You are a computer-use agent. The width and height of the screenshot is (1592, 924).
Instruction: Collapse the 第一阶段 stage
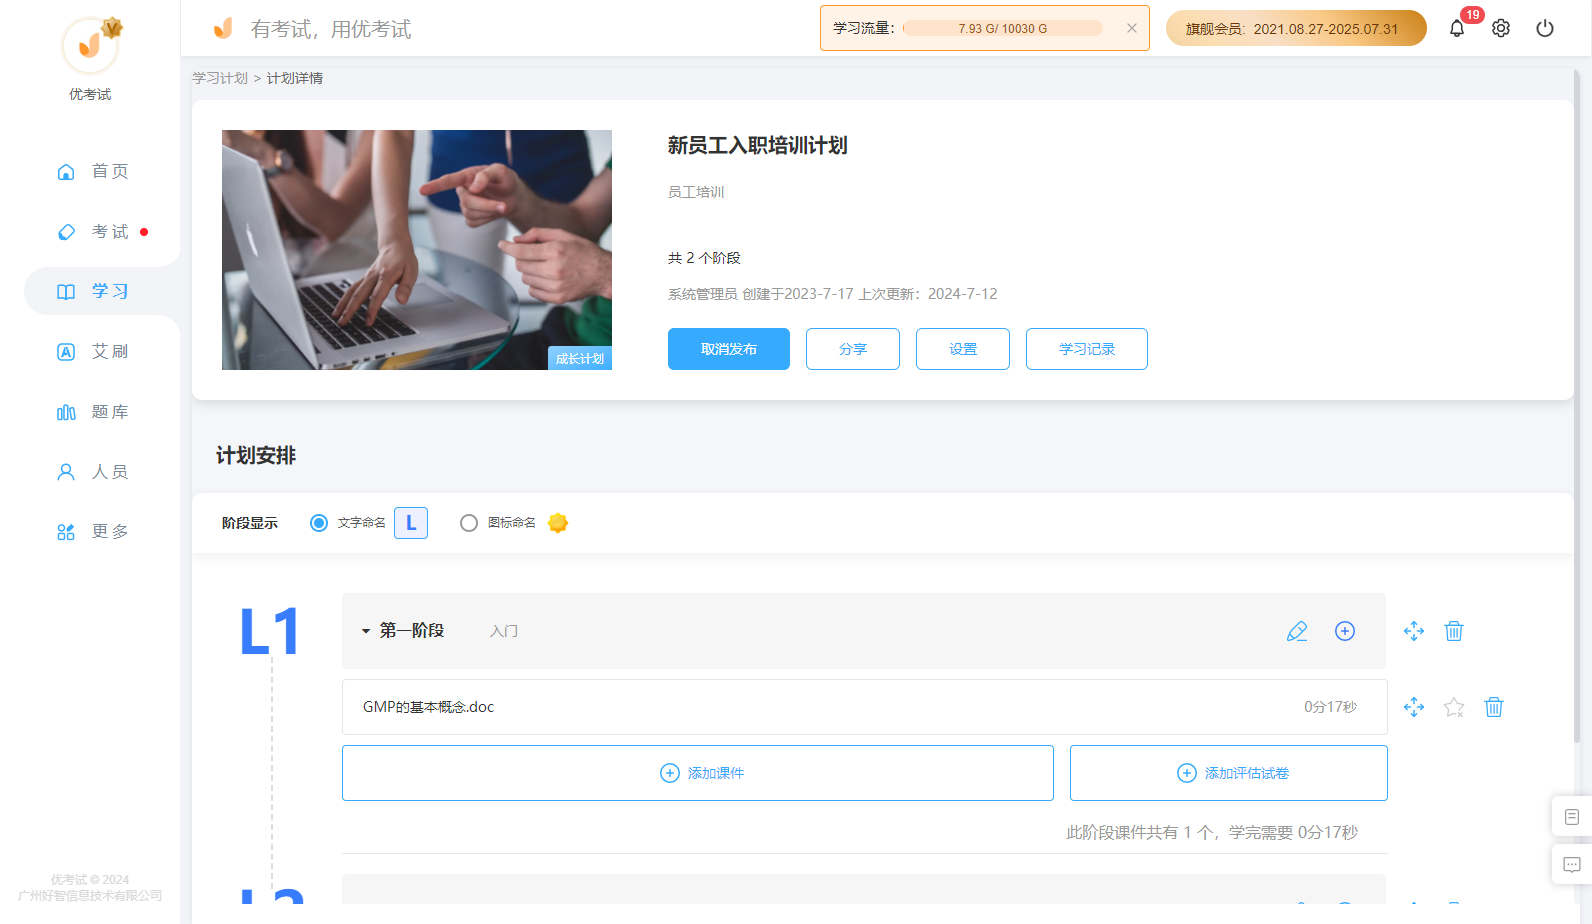coord(366,631)
